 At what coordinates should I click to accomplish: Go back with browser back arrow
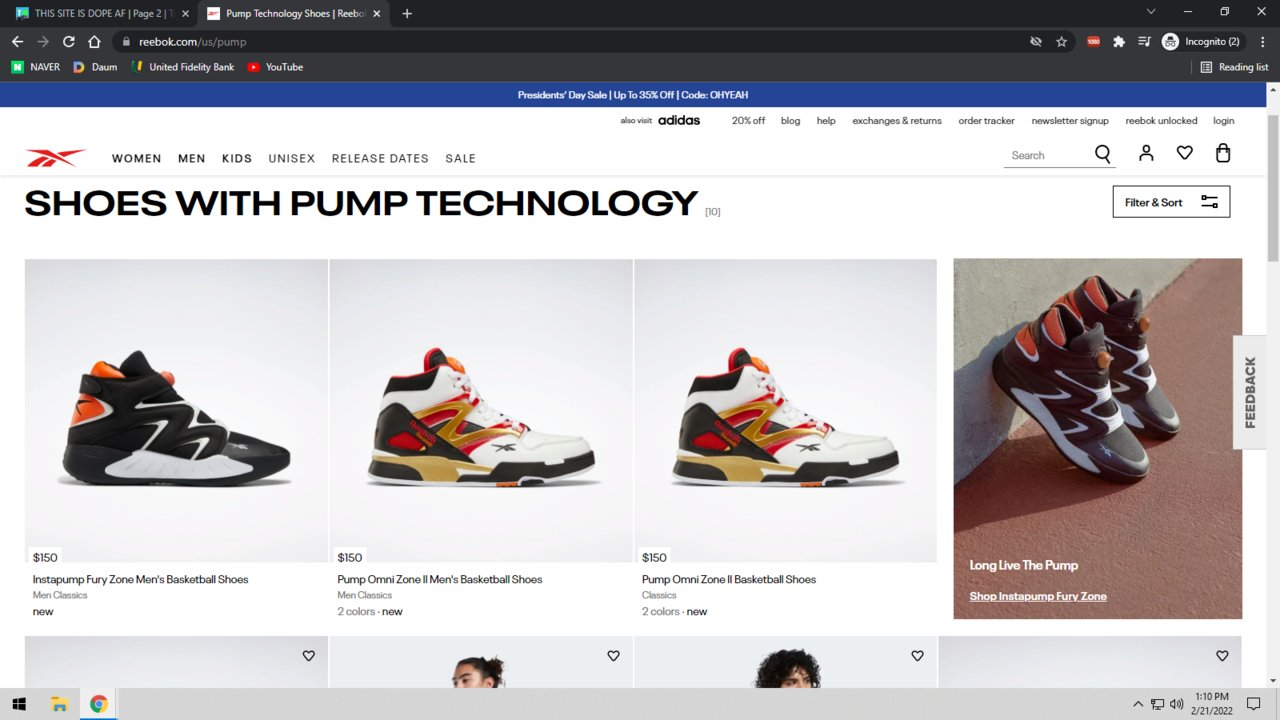[17, 42]
